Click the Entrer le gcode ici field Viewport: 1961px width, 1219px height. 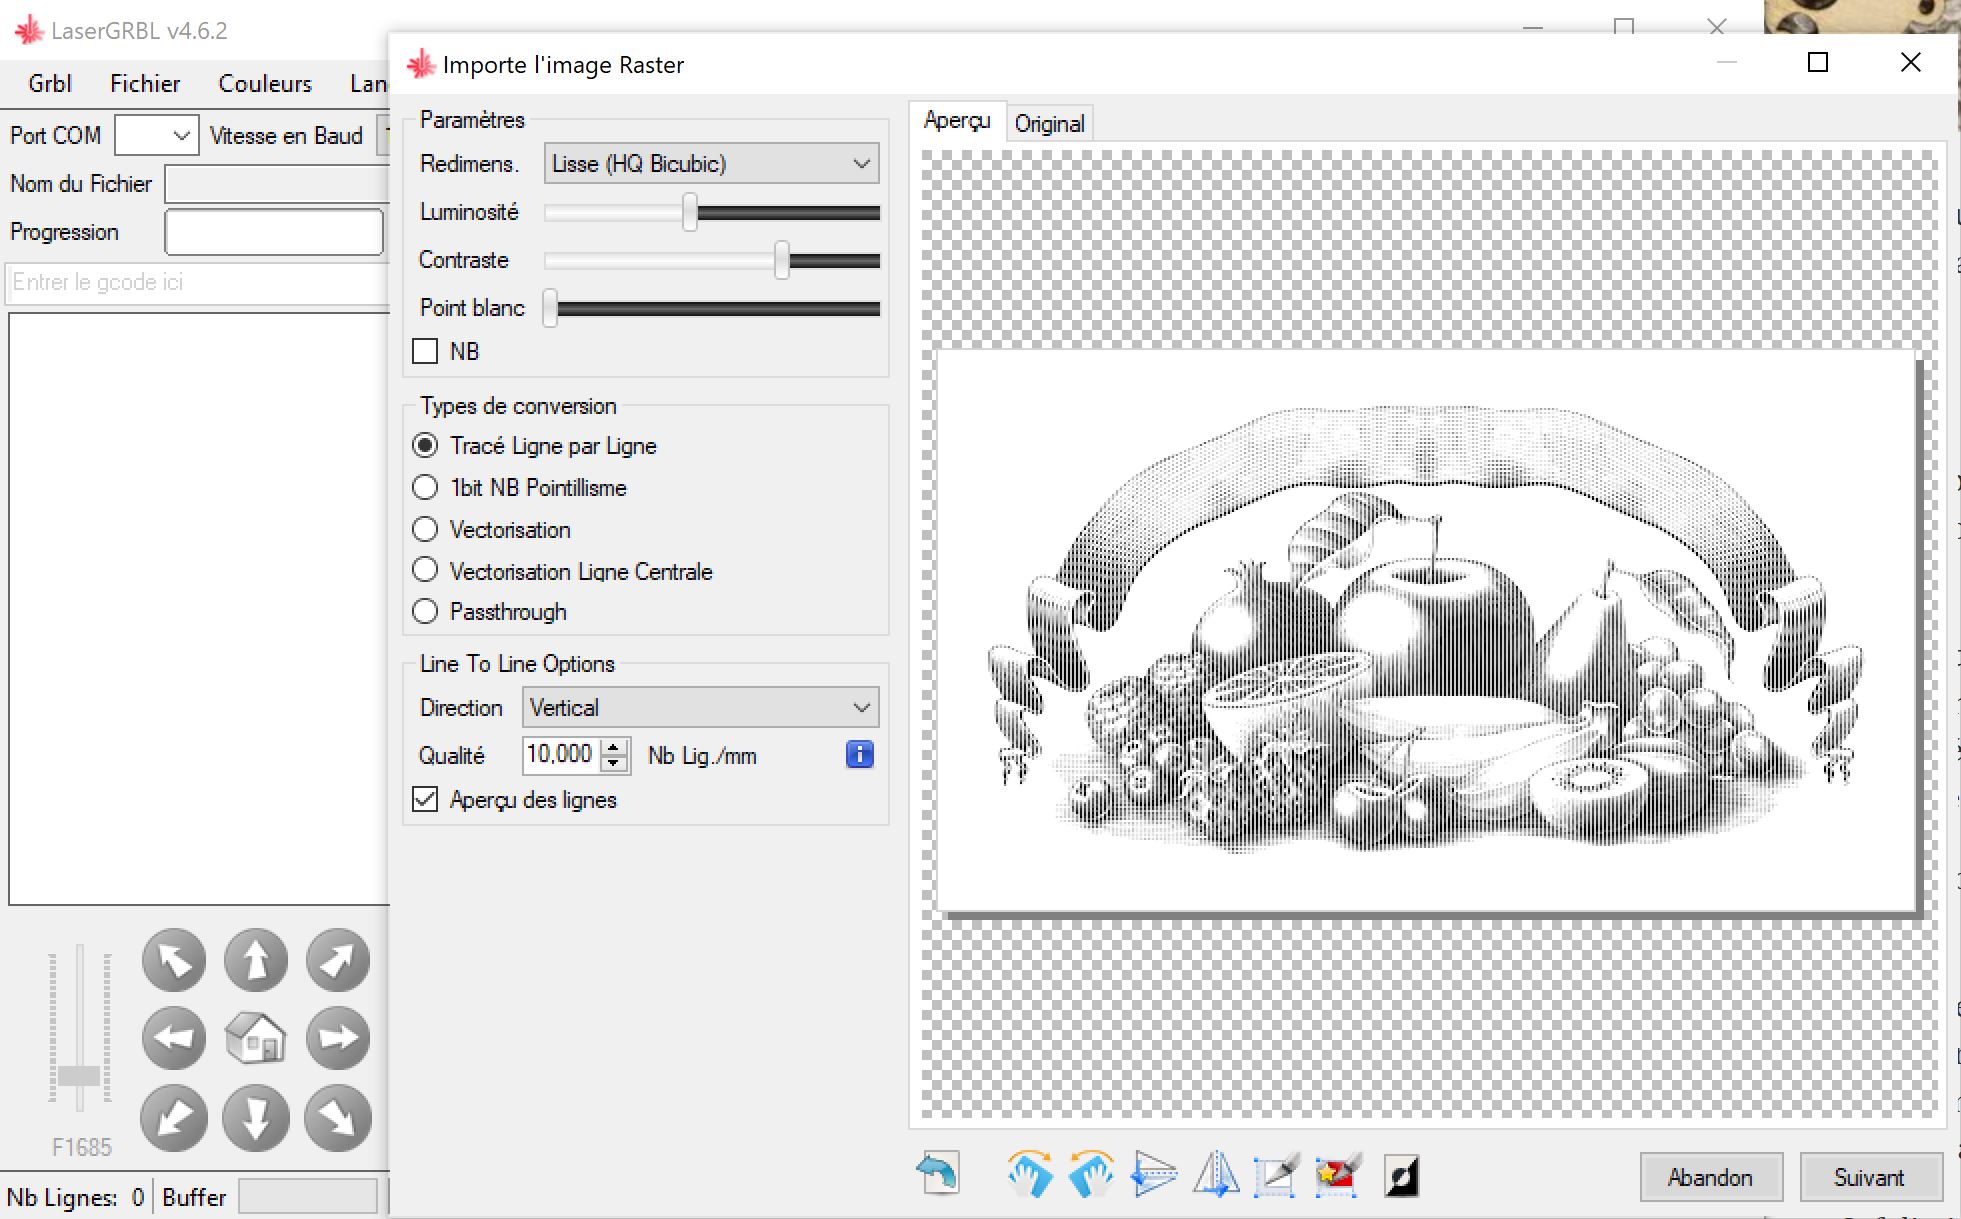coord(198,283)
